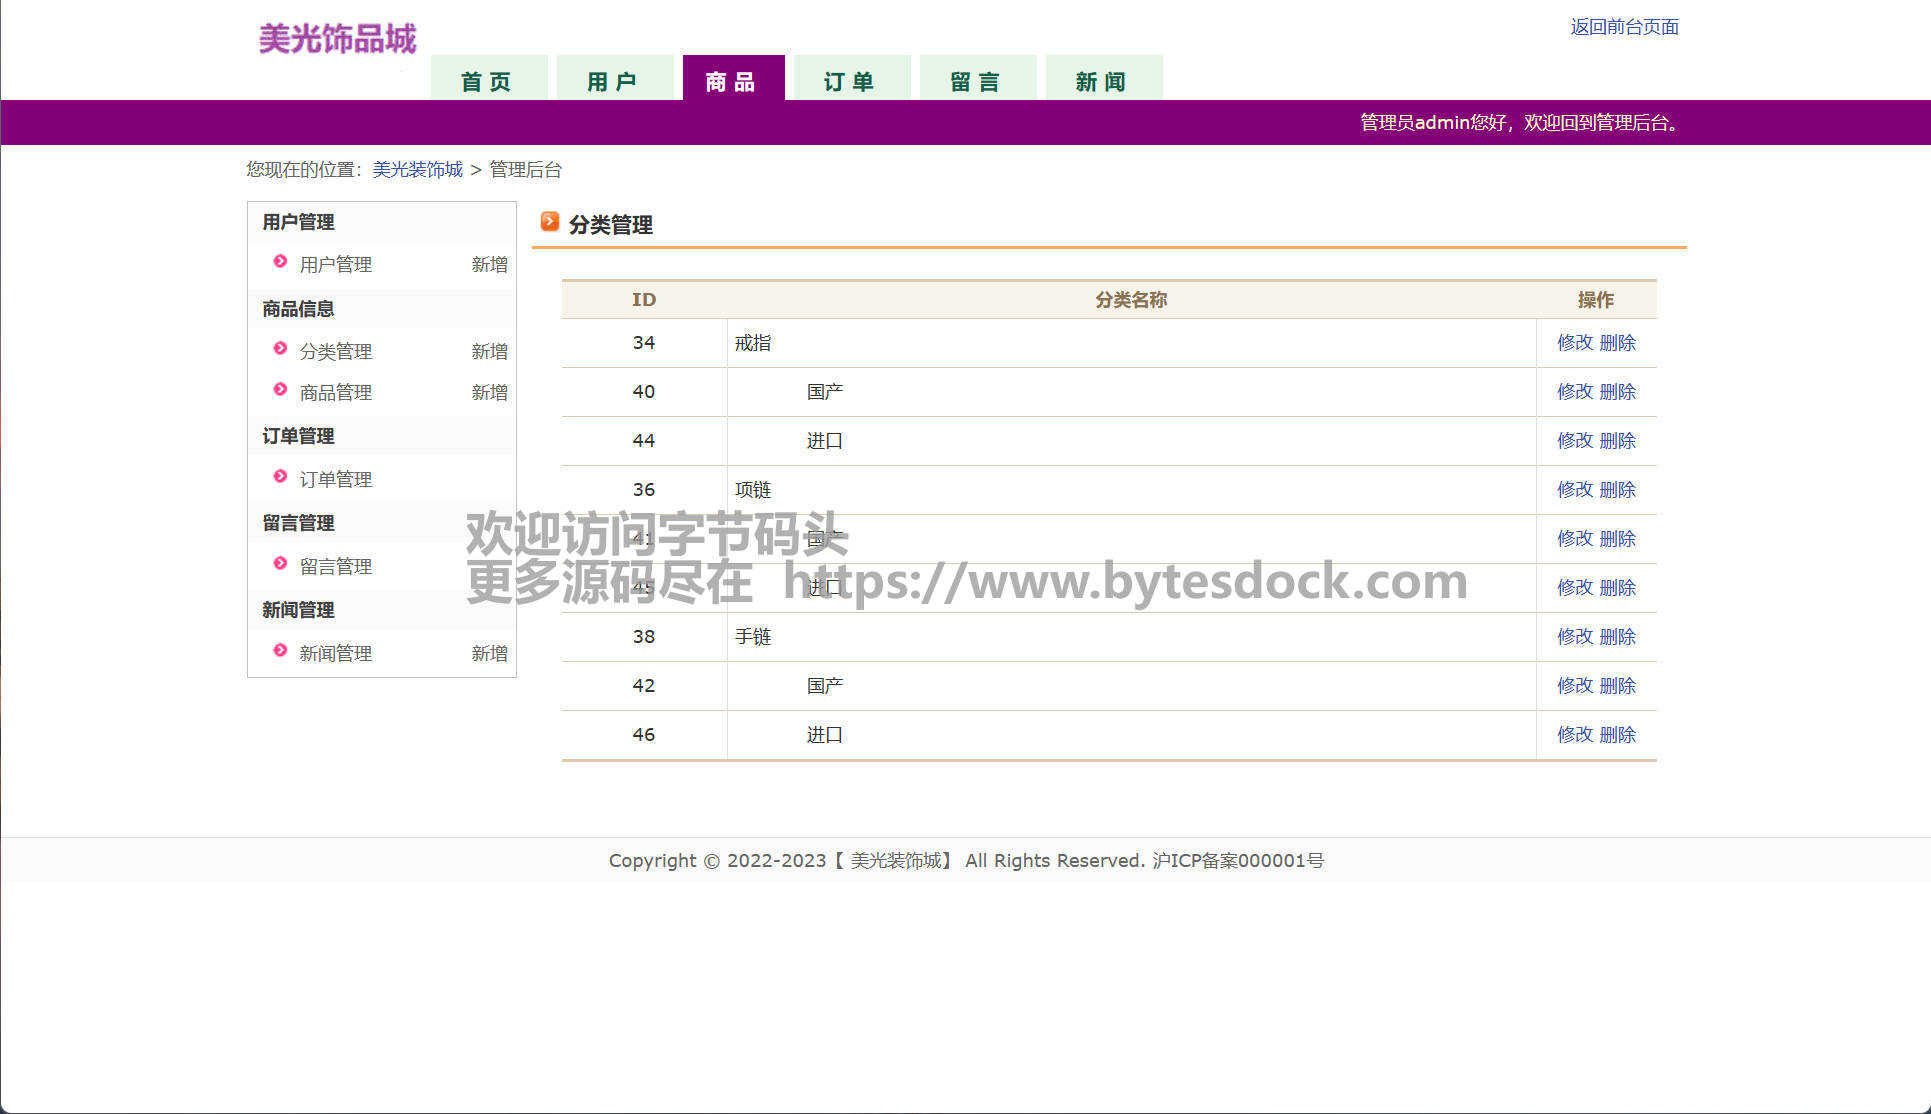Viewport: 1931px width, 1114px height.
Task: Delete category row with ID 46
Action: click(1617, 735)
